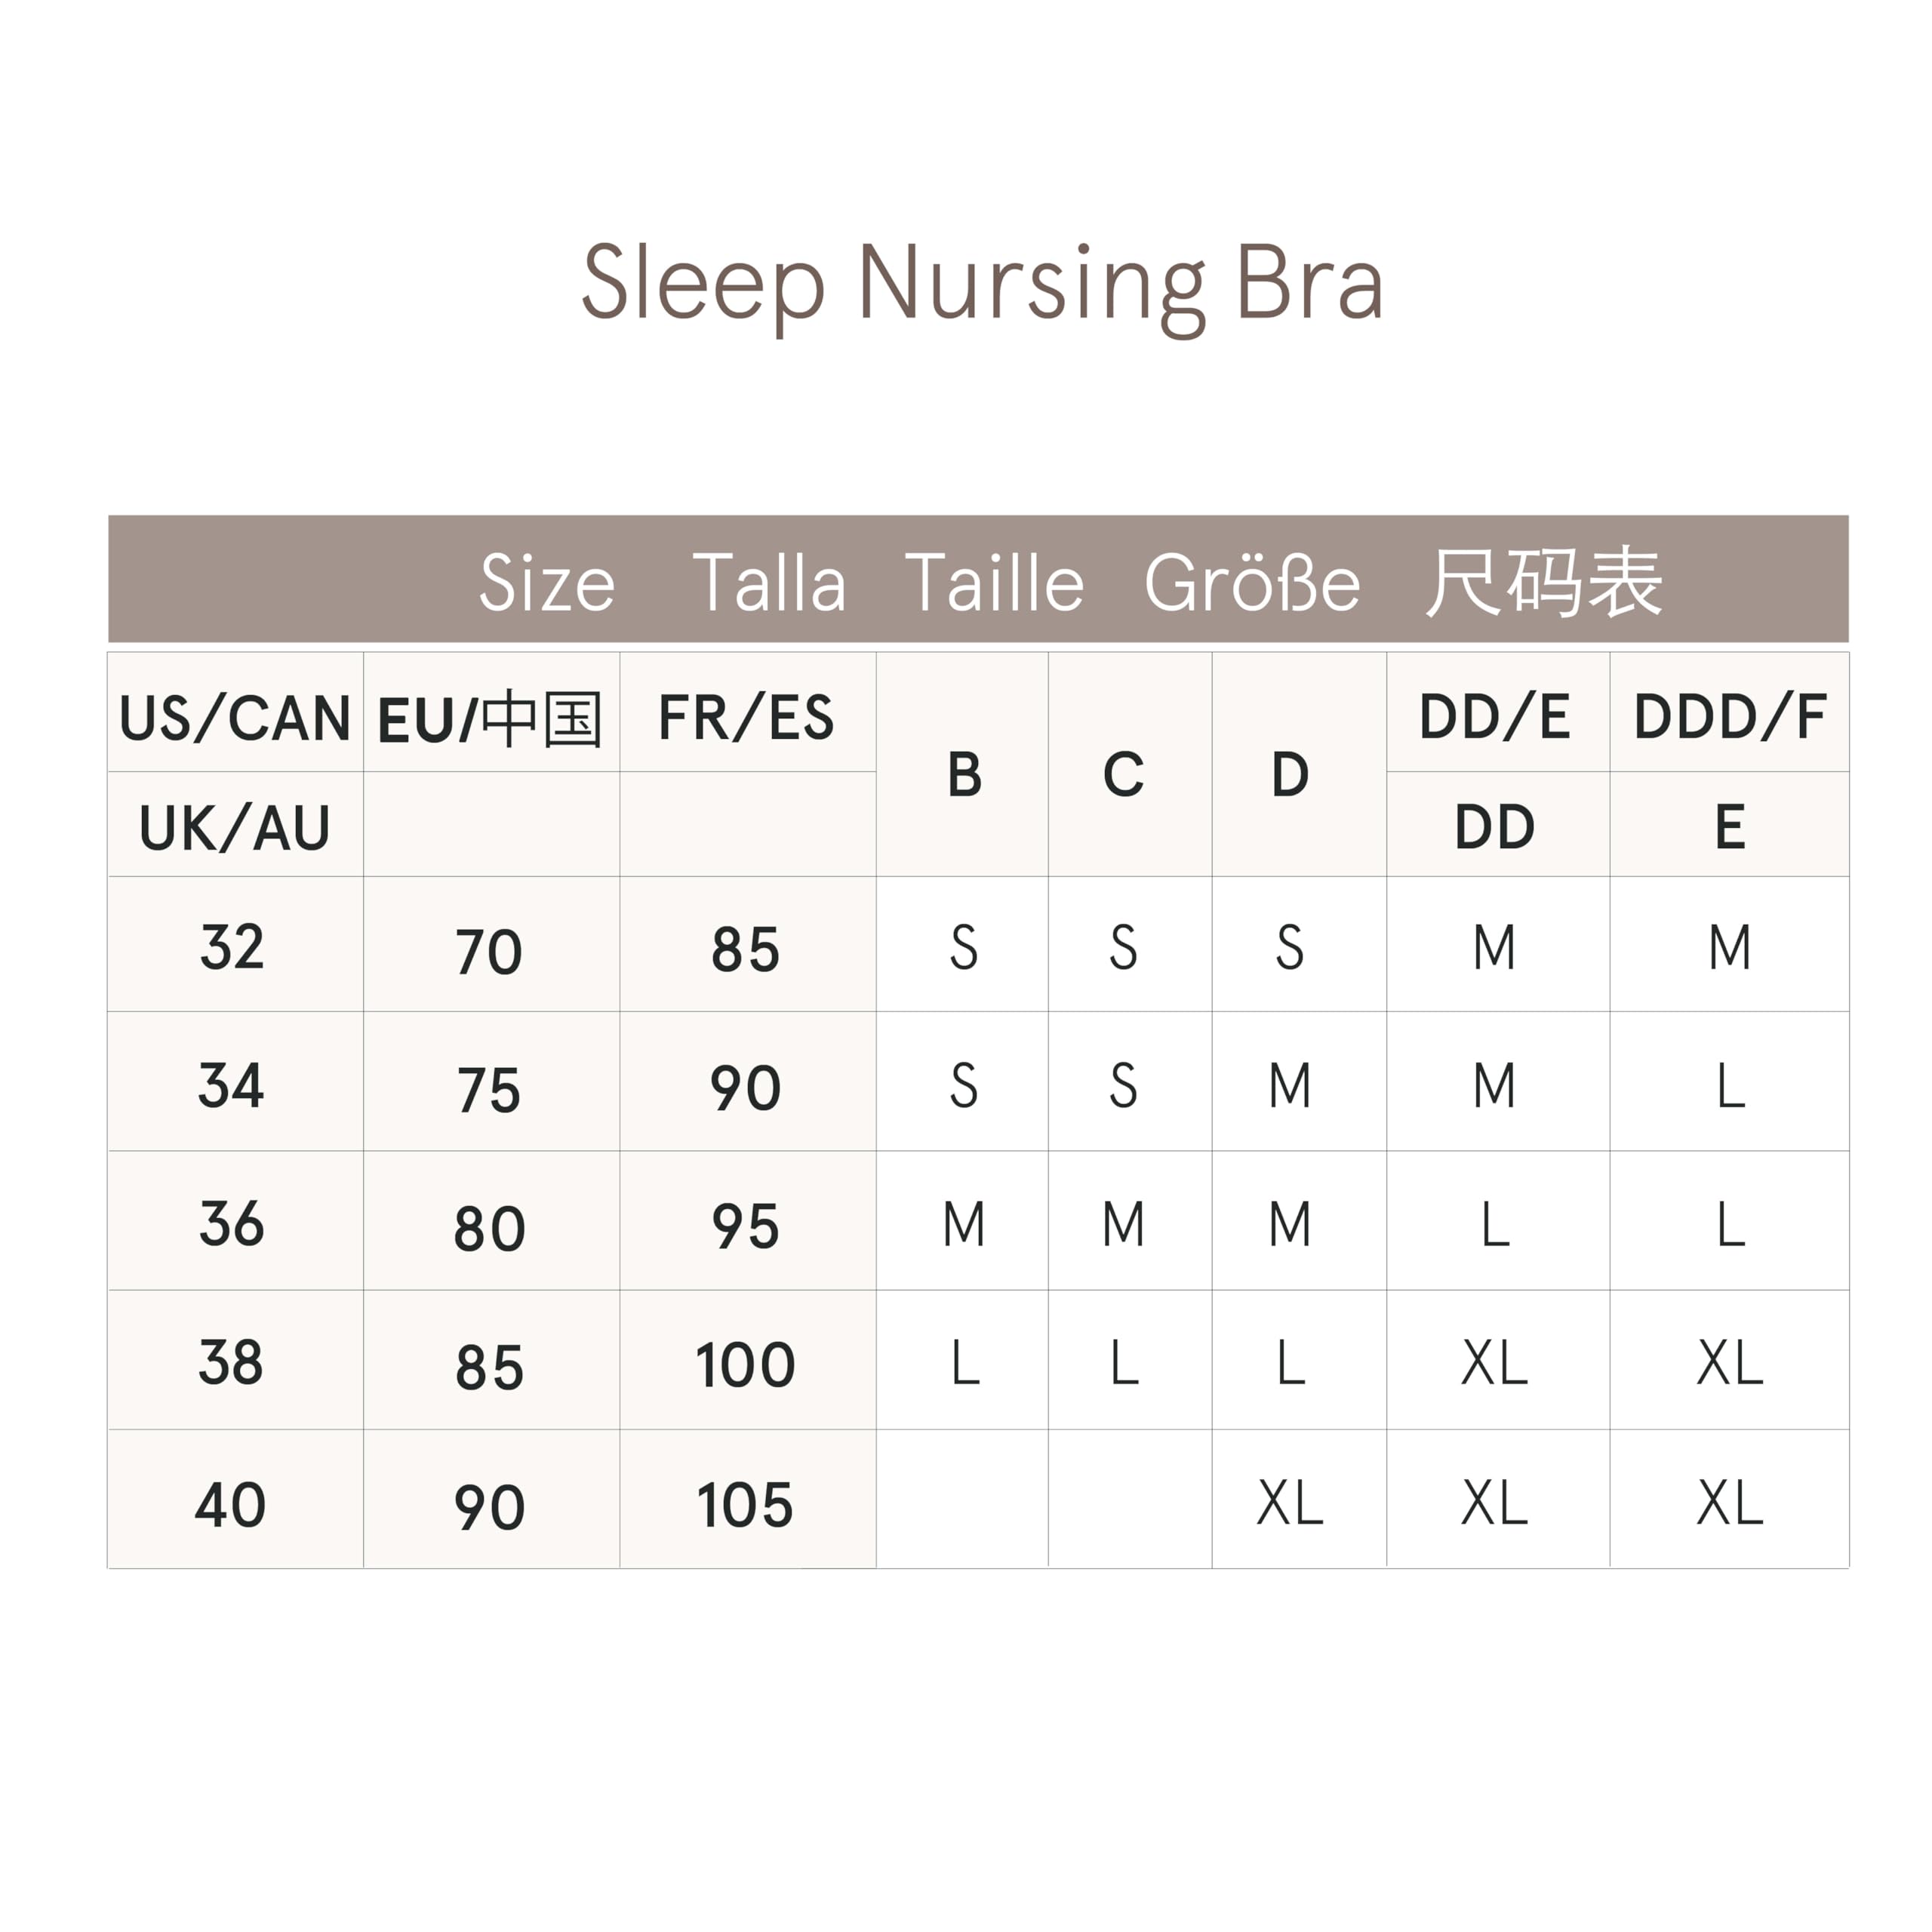1932x1932 pixels.
Task: Click M in row 36, B column
Action: coord(964,1224)
